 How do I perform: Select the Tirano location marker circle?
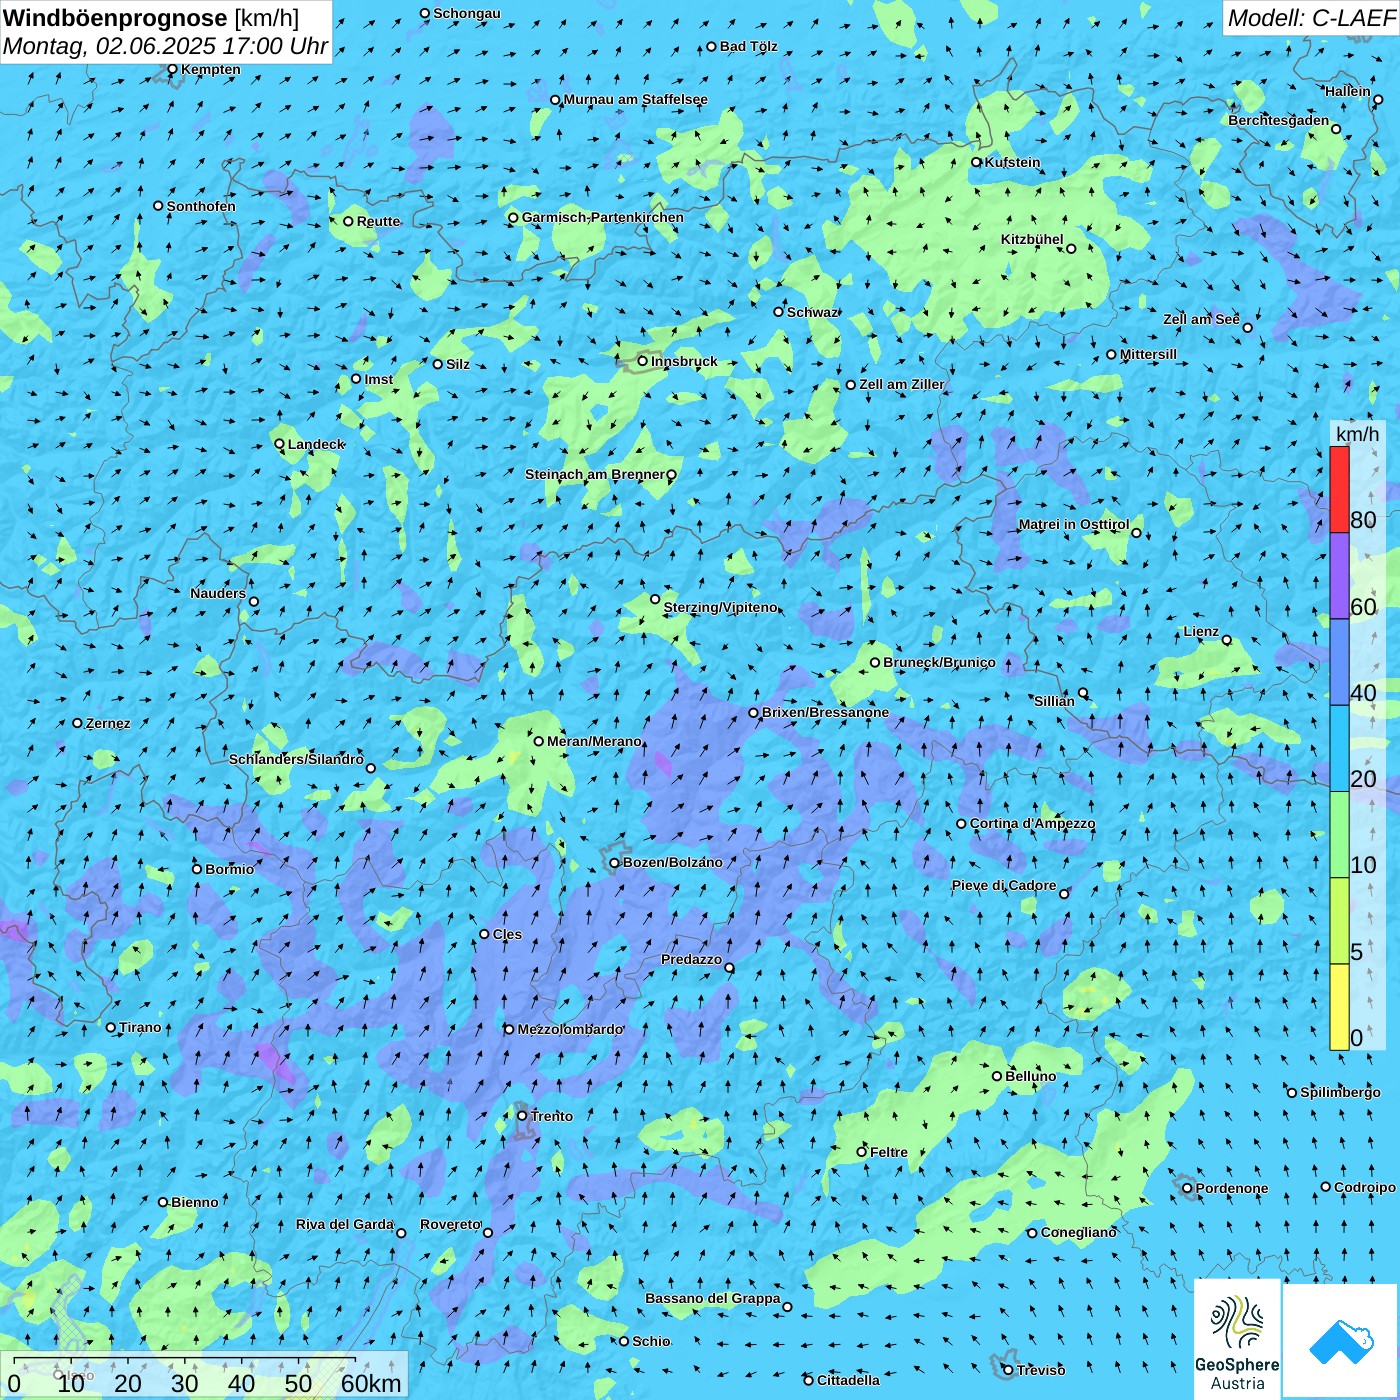(111, 1027)
